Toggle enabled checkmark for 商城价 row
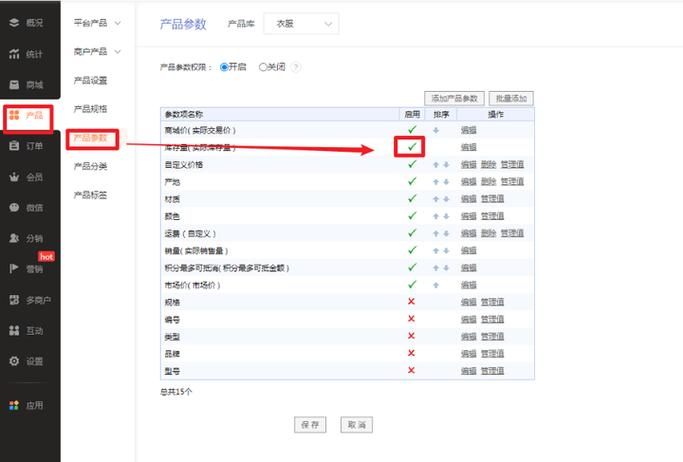Screen dimensions: 683x462 coord(412,129)
